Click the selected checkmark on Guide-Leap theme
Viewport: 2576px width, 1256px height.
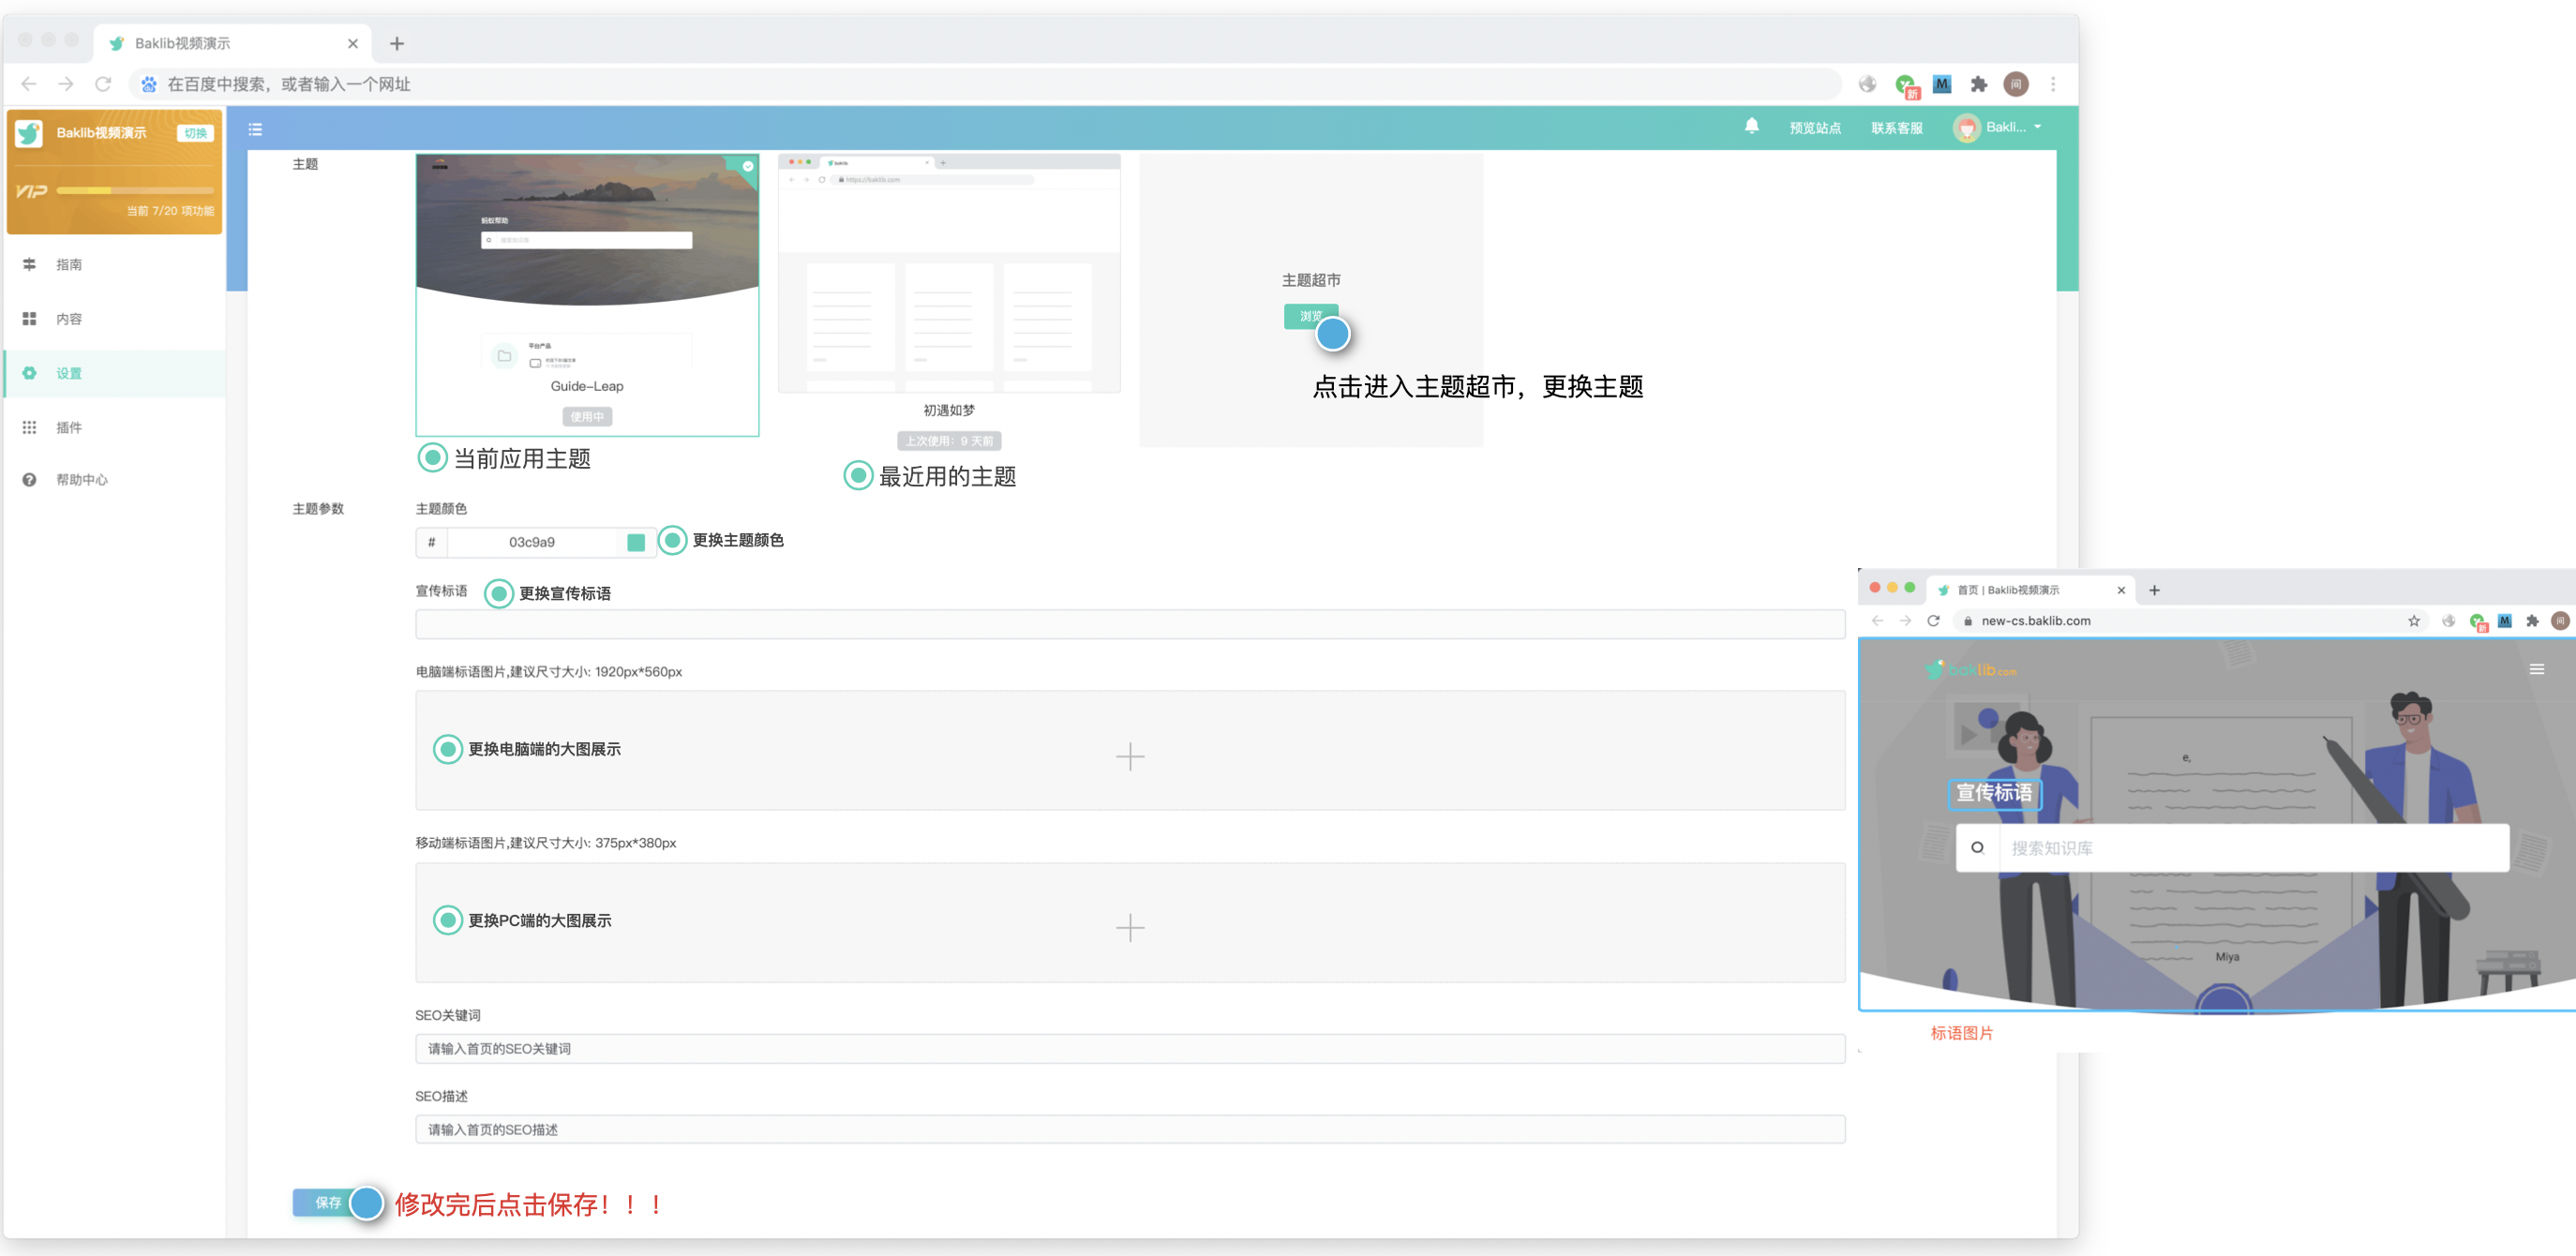(747, 166)
